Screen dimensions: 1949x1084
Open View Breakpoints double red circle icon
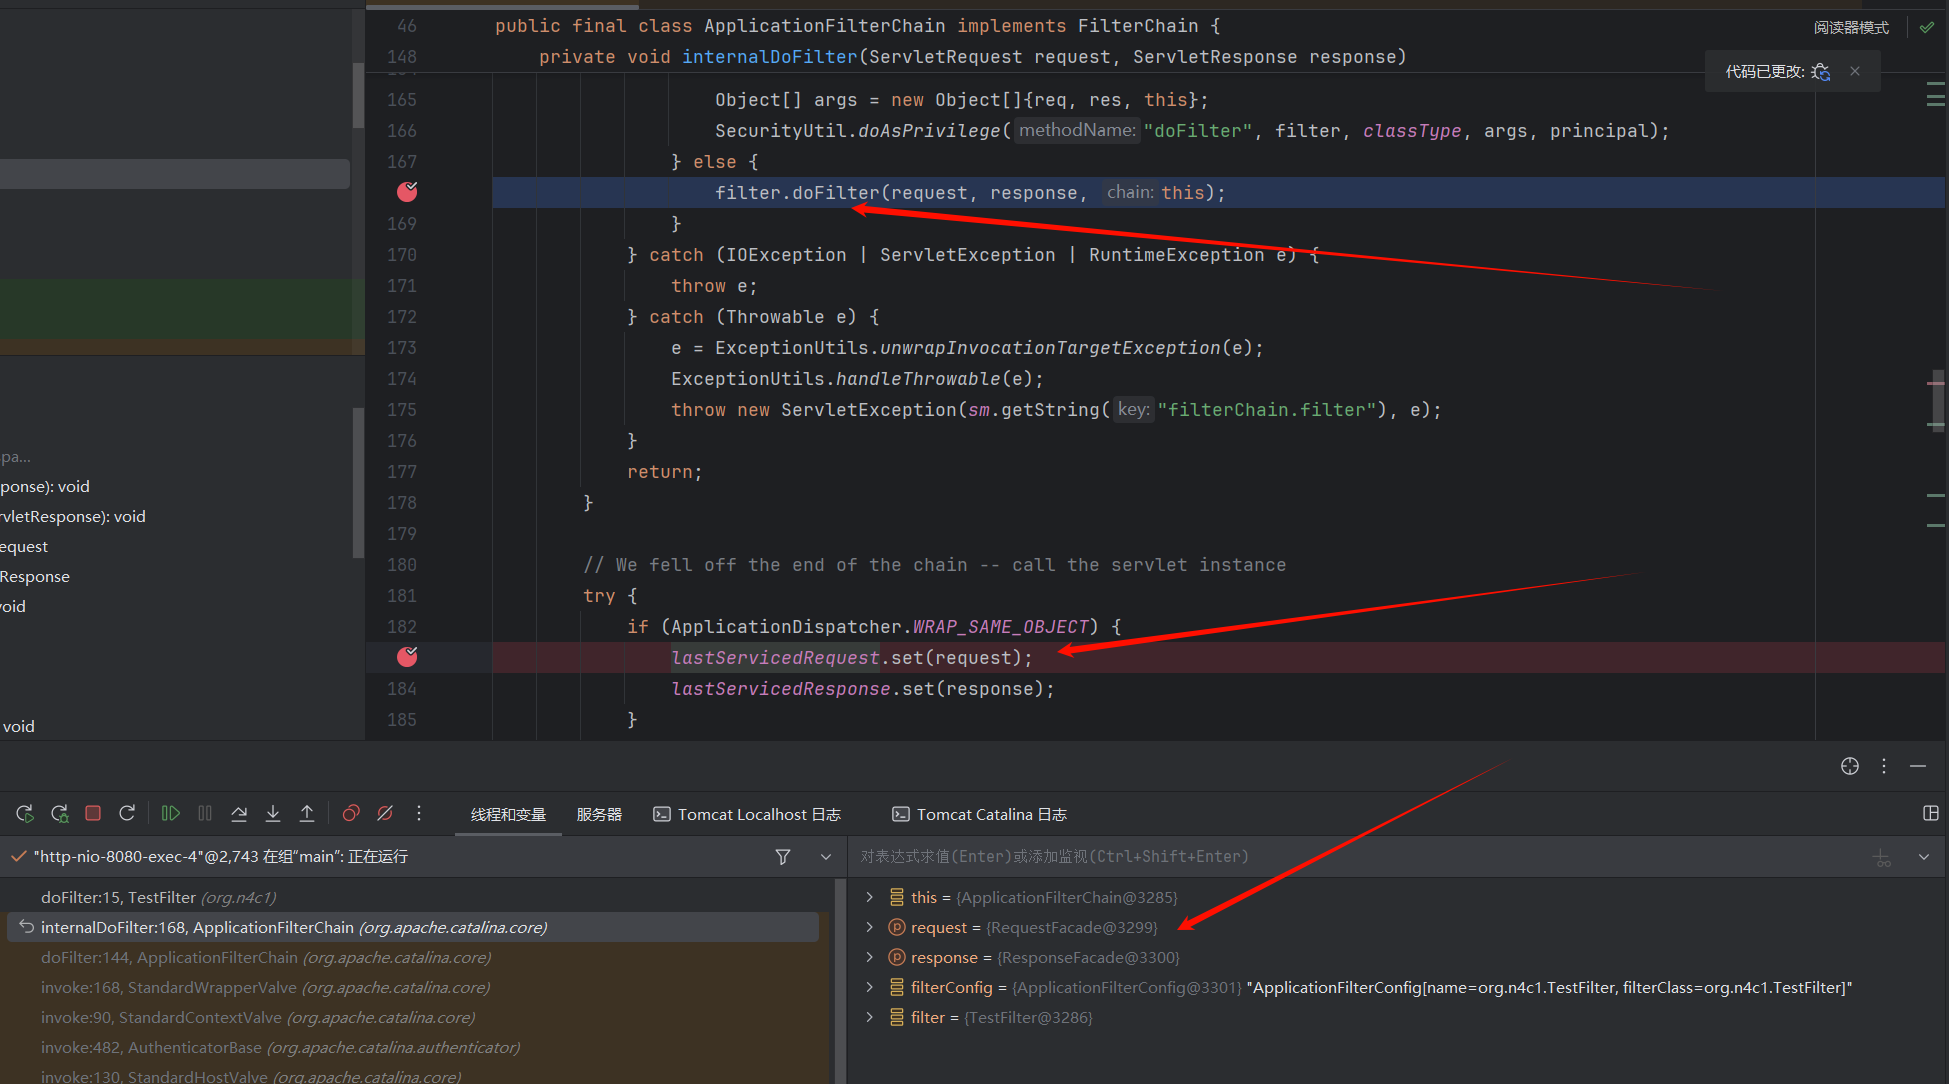point(351,814)
